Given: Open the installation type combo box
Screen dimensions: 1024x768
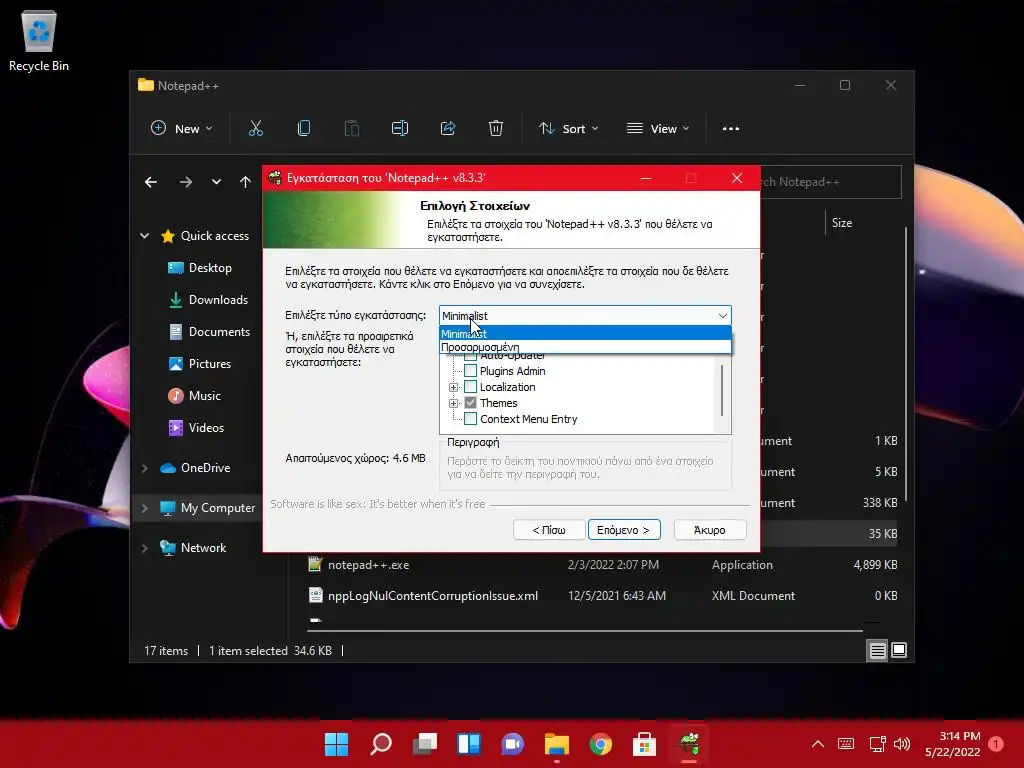Looking at the screenshot, I should point(585,315).
